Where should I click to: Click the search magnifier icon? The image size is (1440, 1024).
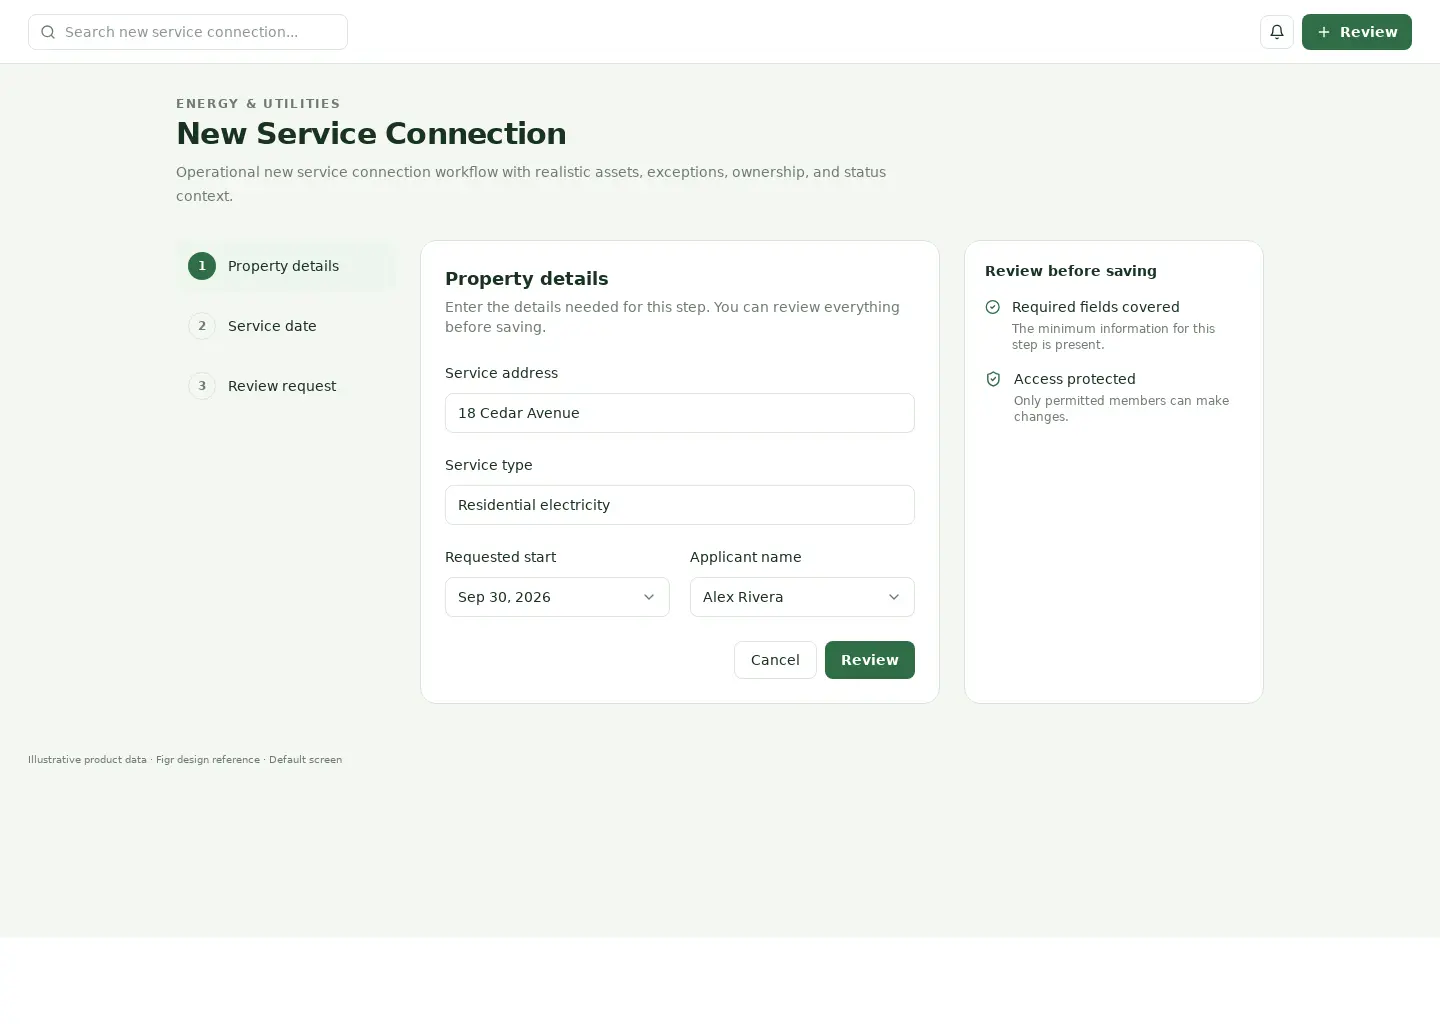(48, 32)
